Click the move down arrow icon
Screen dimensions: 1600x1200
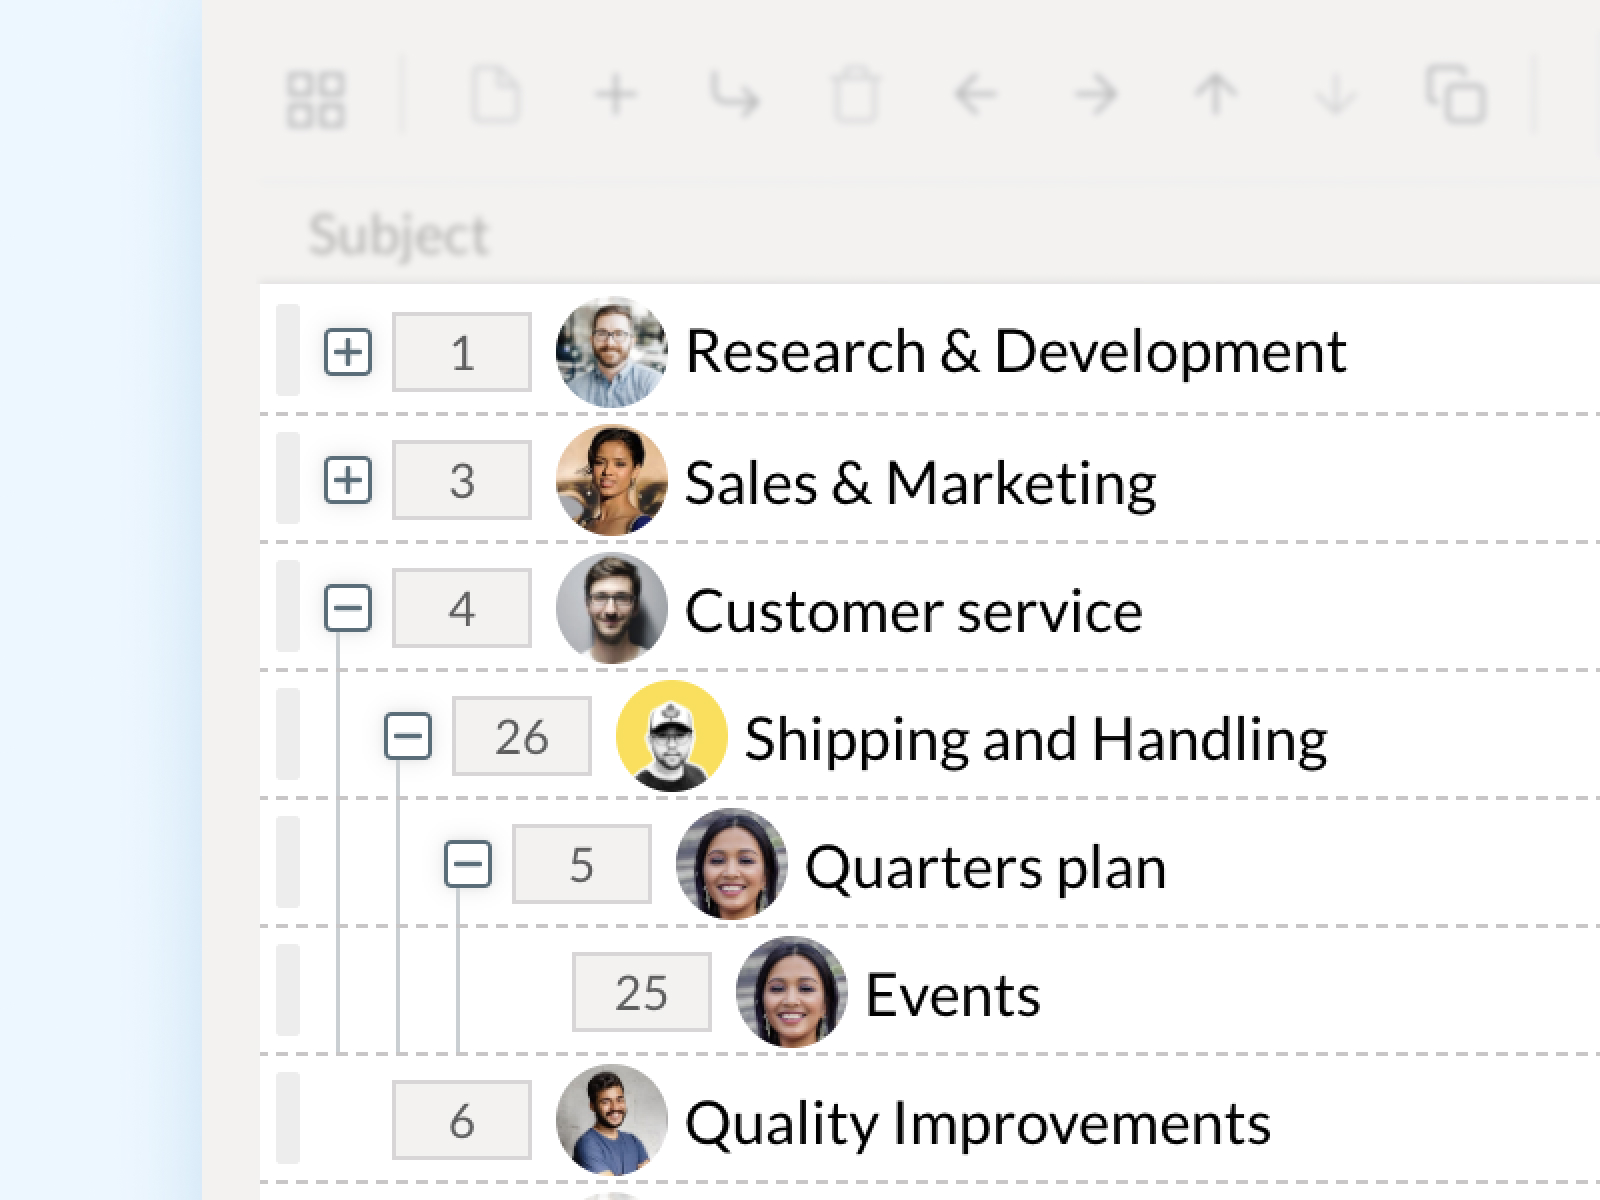coord(1335,96)
